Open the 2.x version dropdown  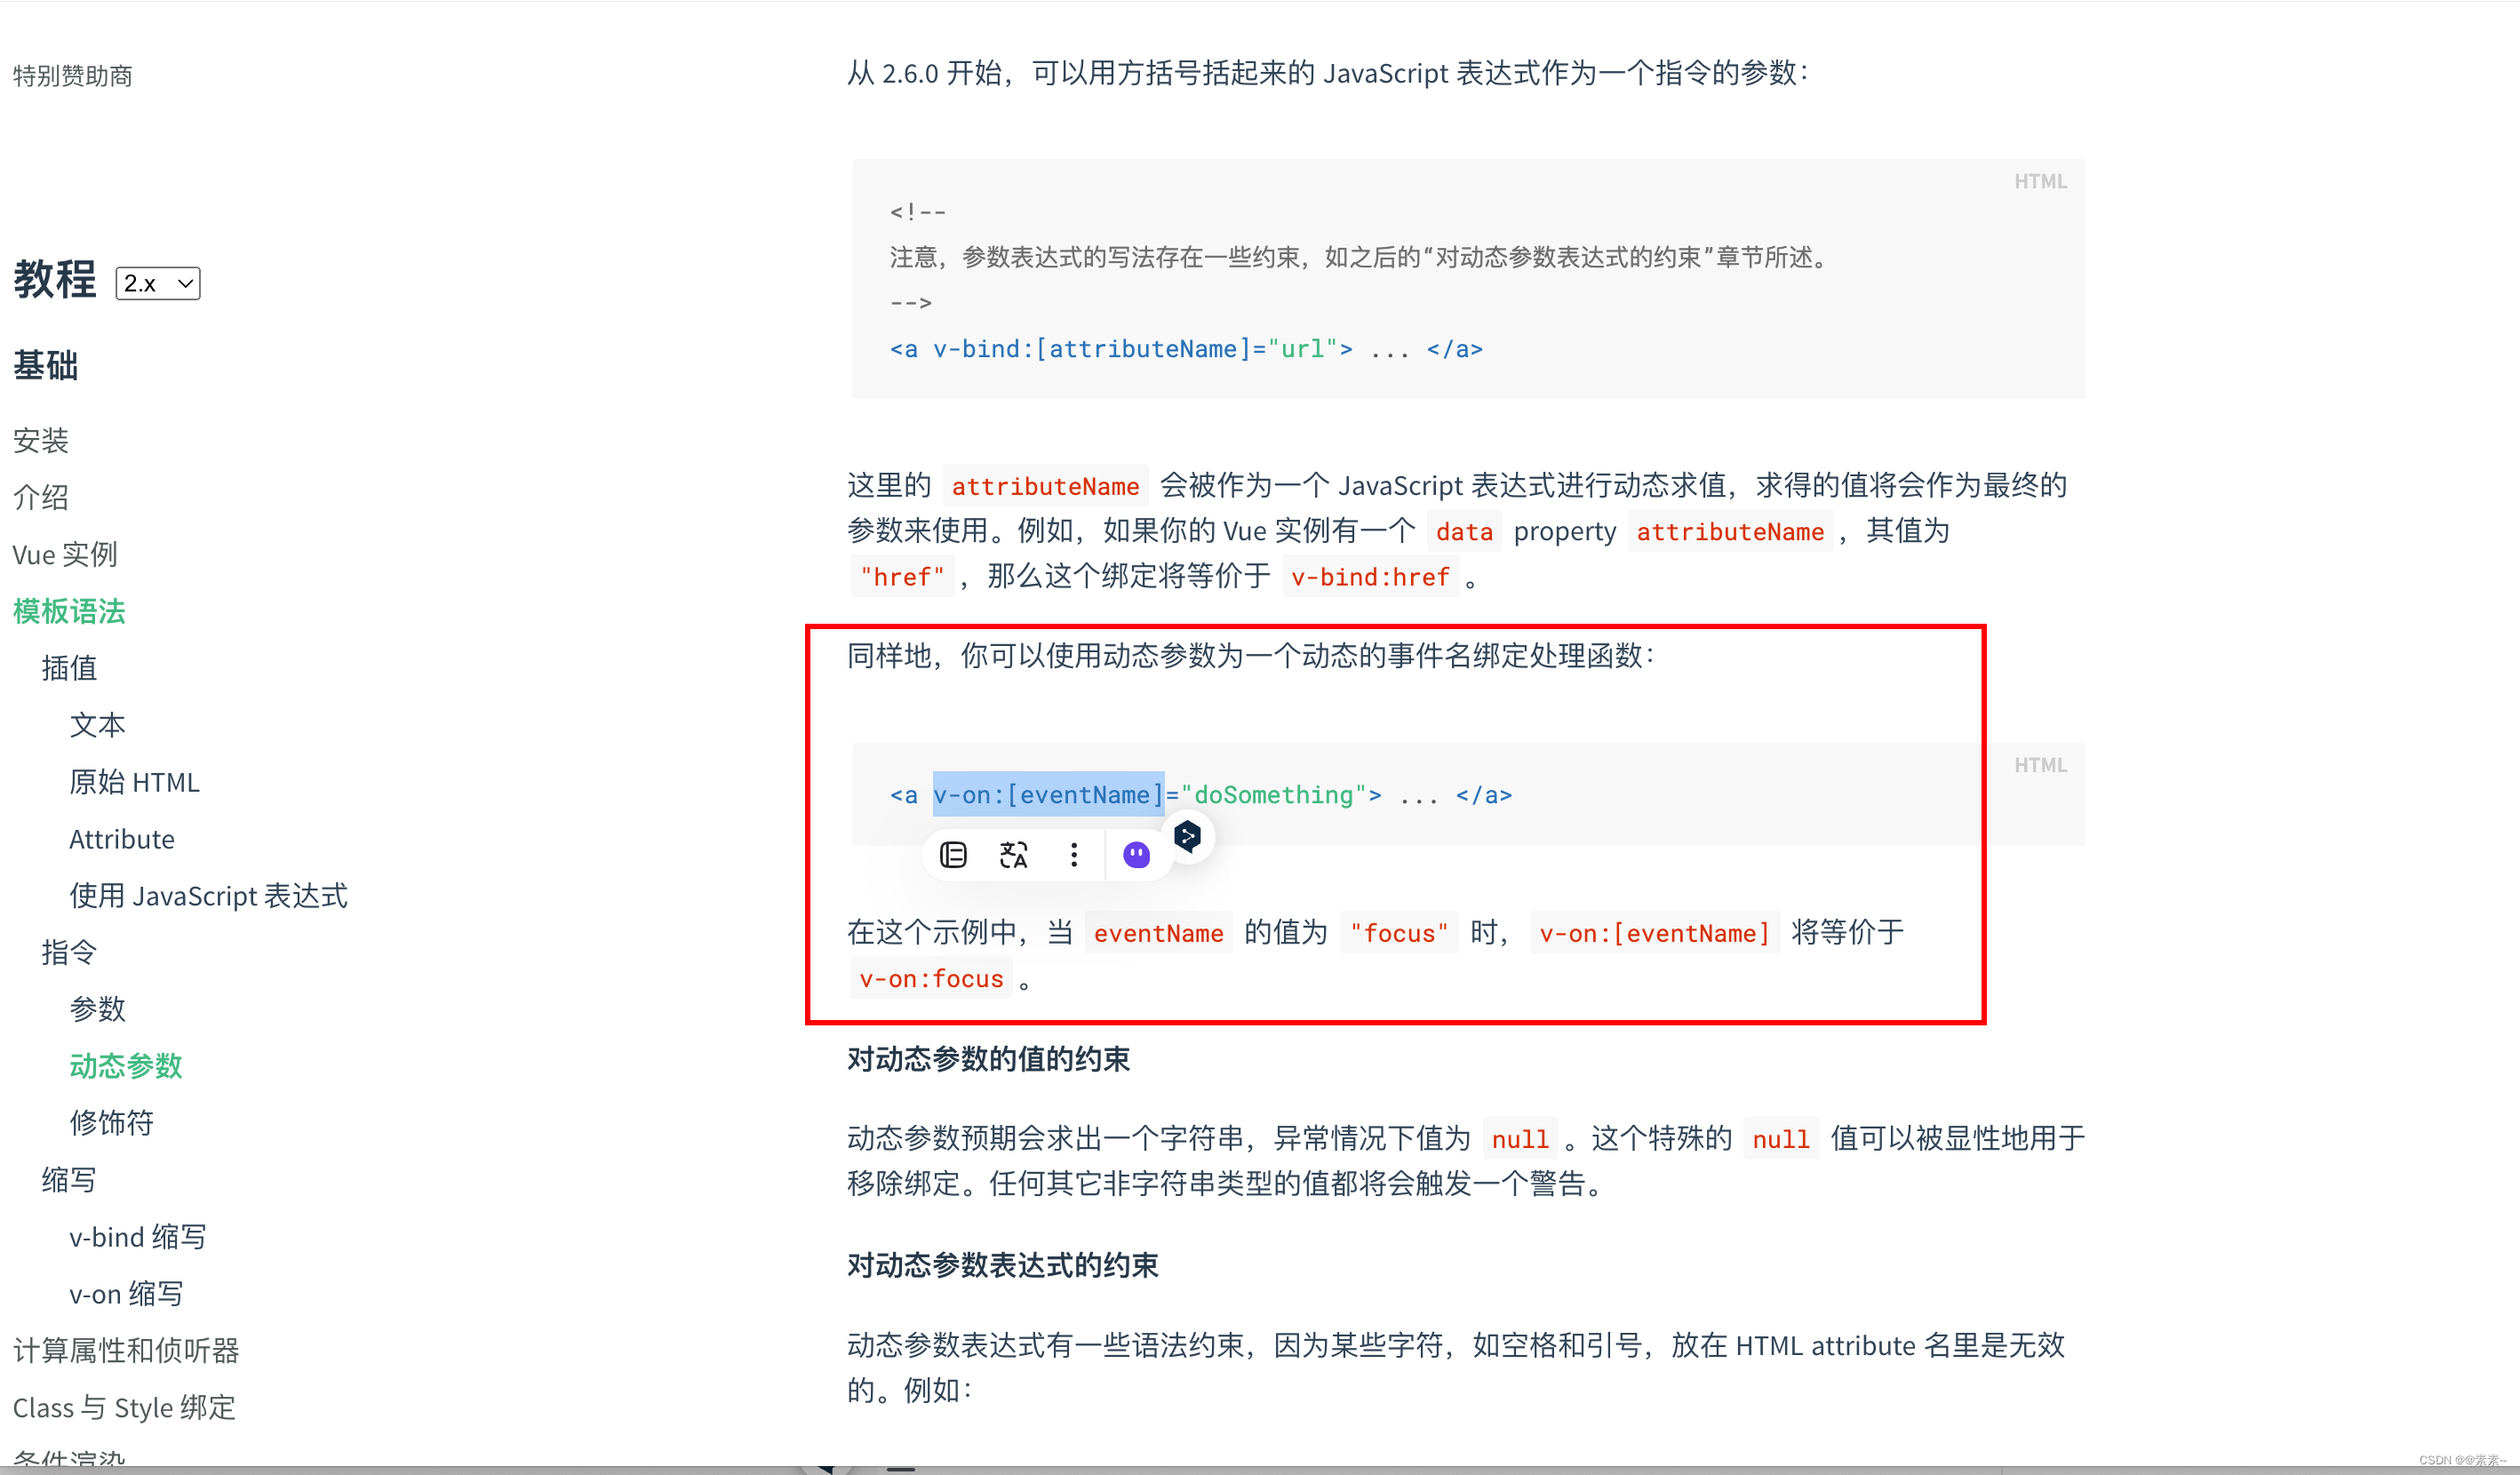pos(158,283)
